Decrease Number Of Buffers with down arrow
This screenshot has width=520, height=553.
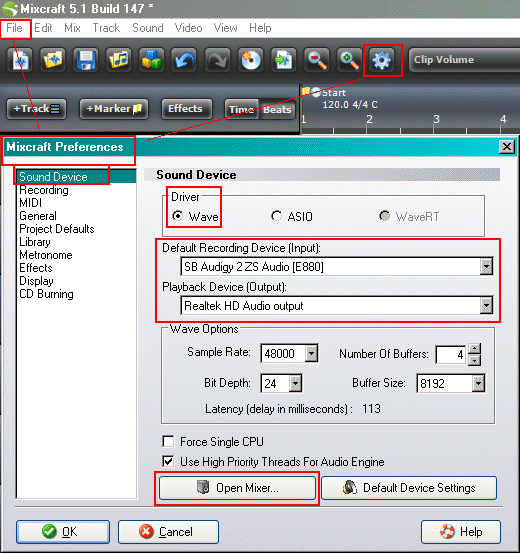475,360
